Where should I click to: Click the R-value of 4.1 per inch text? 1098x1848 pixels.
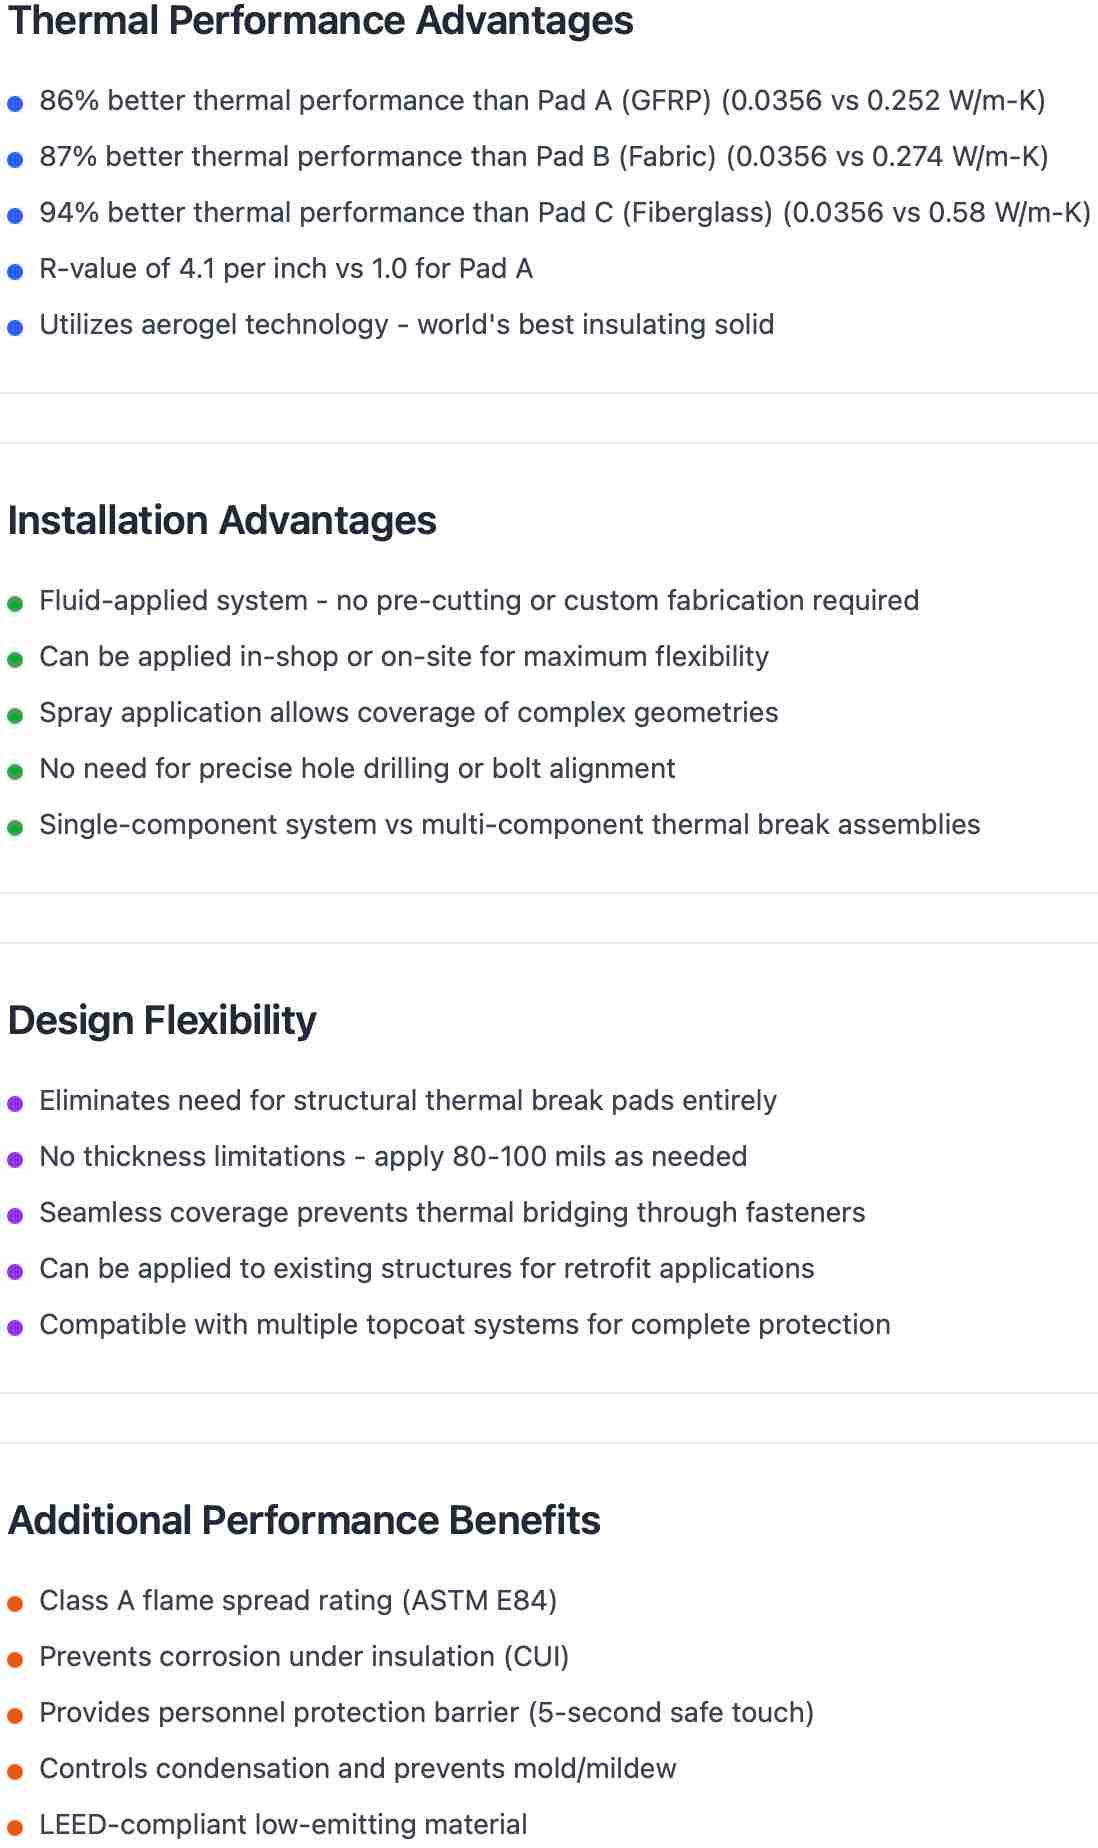285,269
